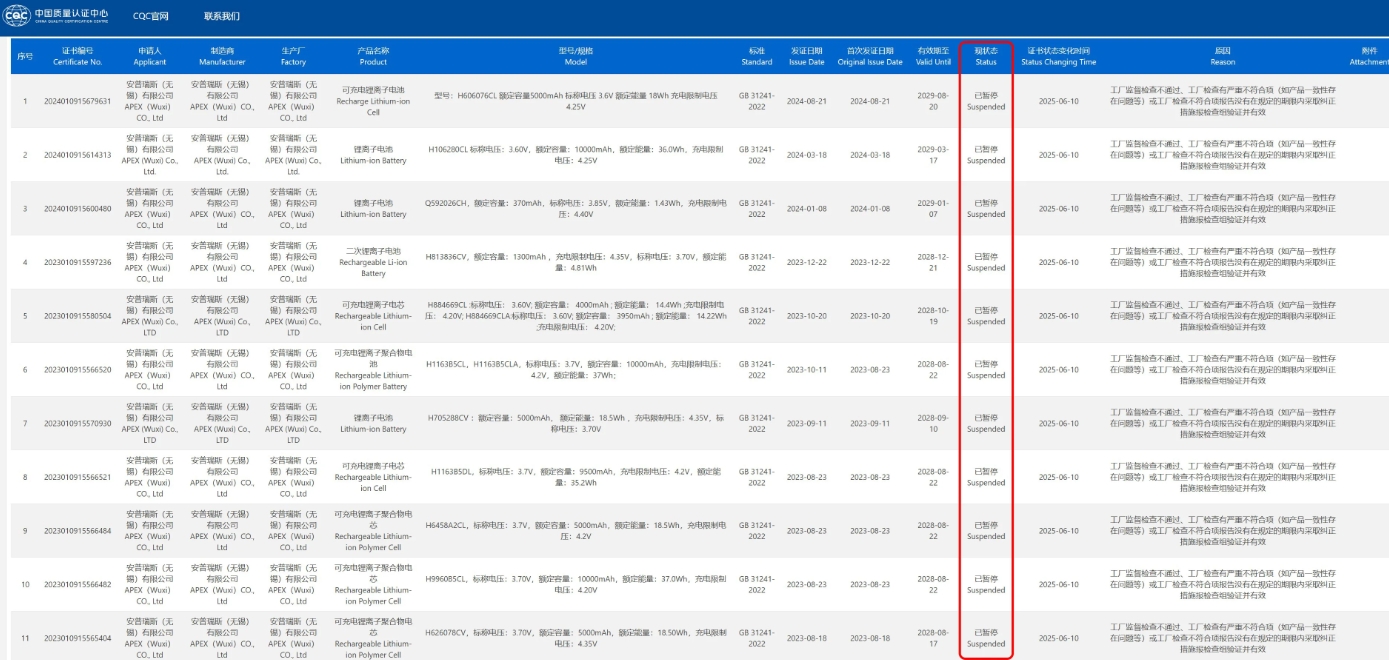The width and height of the screenshot is (1389, 660).
Task: Click the valid until date 2029-08-20
Action: 934,101
